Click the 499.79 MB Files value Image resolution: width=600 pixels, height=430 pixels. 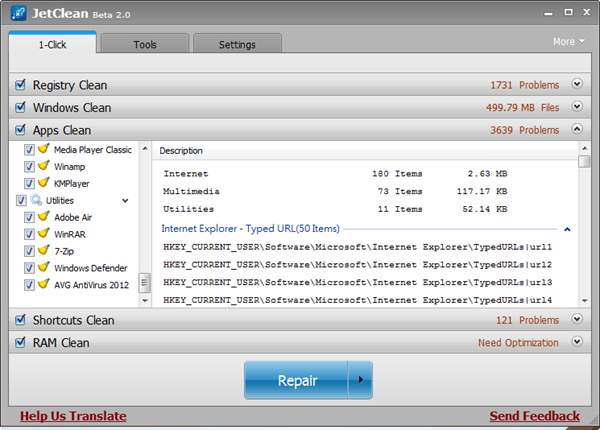(522, 108)
